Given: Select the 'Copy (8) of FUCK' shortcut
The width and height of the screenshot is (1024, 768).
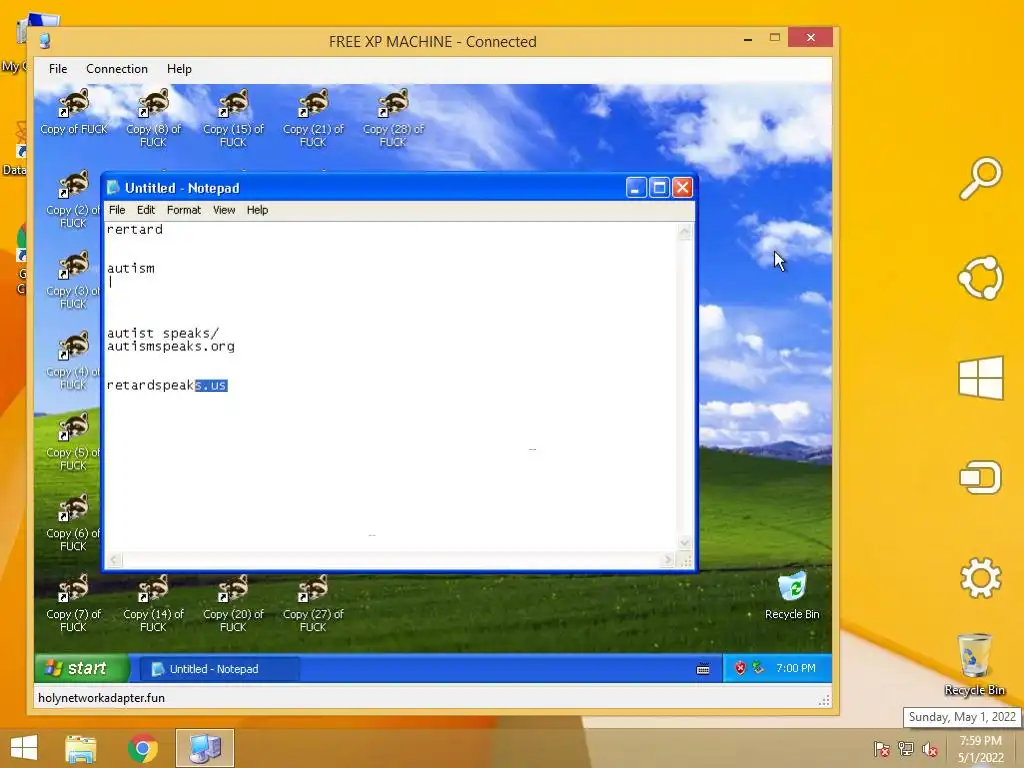Looking at the screenshot, I should coord(153,118).
